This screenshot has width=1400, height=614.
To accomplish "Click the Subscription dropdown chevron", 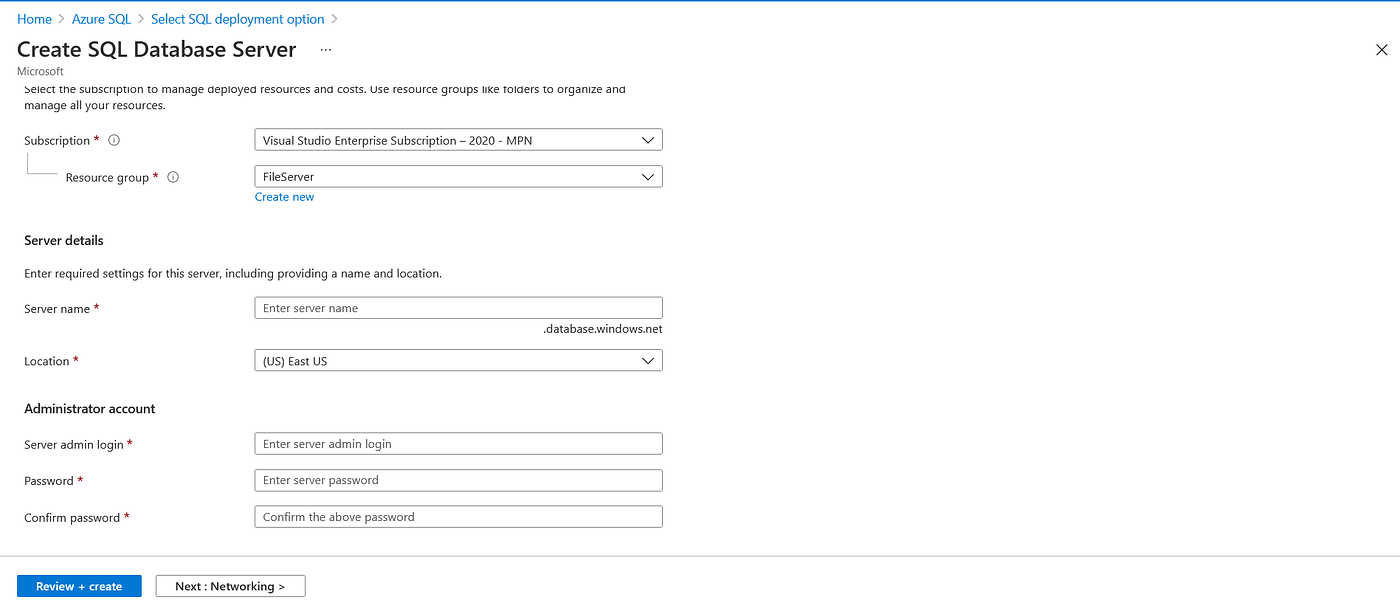I will click(x=650, y=139).
